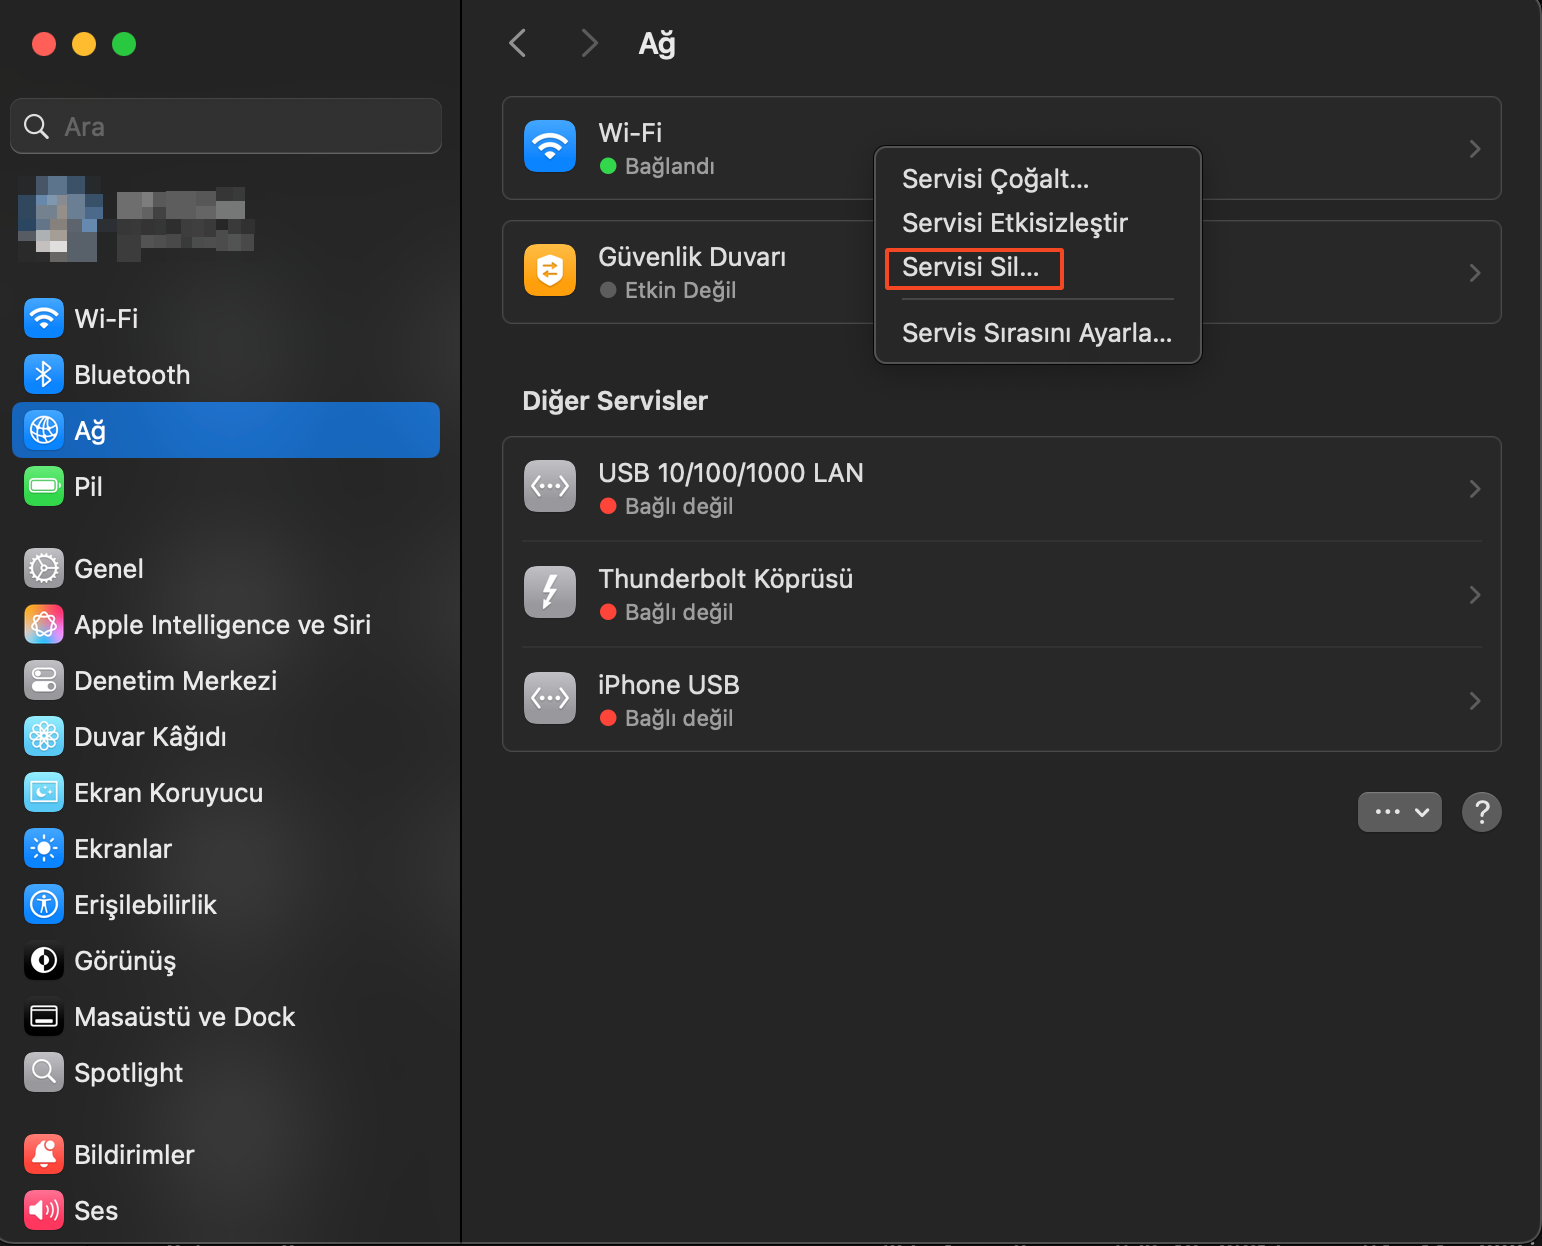Open the Ekran Koruyucu icon
This screenshot has height=1246, width=1542.
[x=44, y=793]
